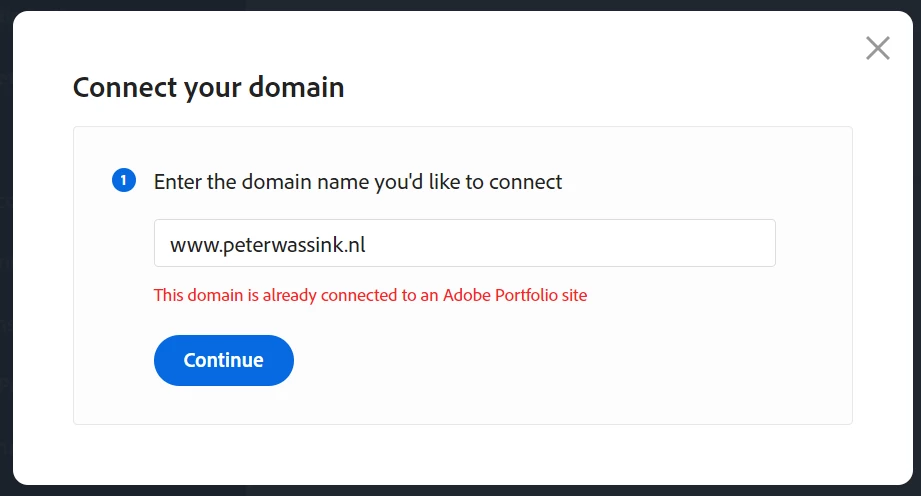Click the "Connect your domain" heading
The width and height of the screenshot is (921, 496).
point(208,88)
